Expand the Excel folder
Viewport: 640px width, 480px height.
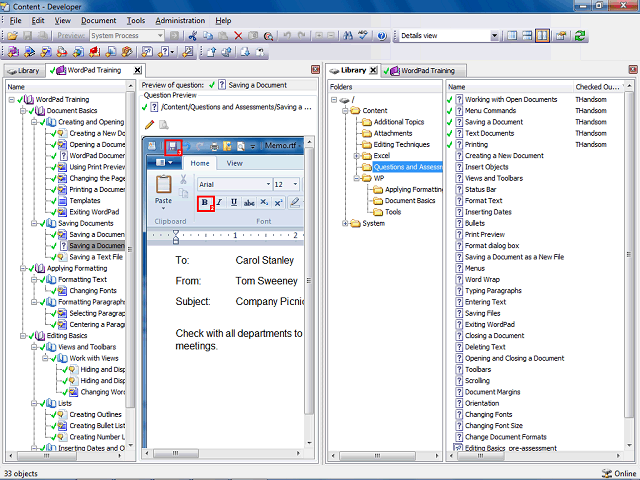(x=356, y=156)
